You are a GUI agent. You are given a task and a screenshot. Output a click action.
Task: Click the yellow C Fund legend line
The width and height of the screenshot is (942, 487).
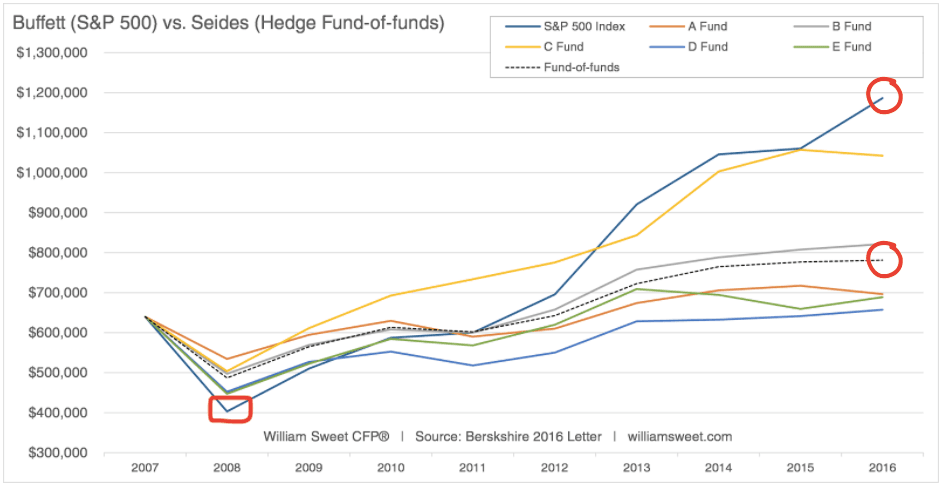point(521,46)
